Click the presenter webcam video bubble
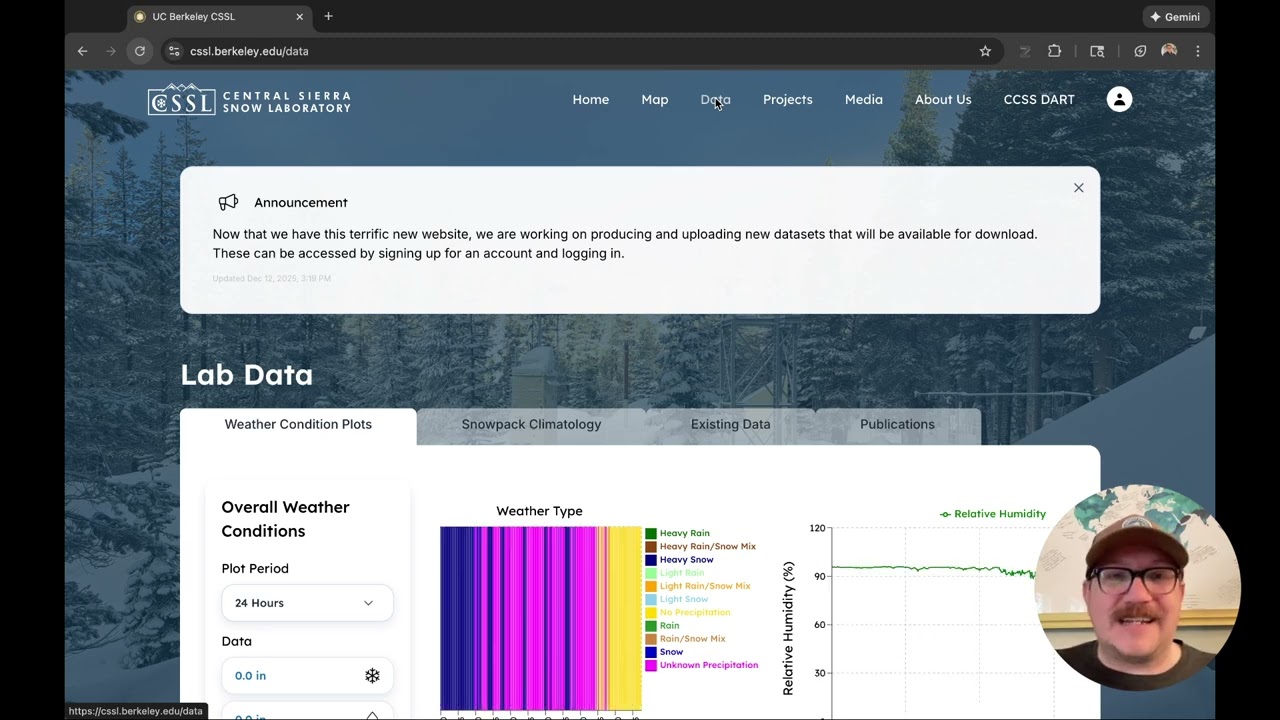 1136,588
